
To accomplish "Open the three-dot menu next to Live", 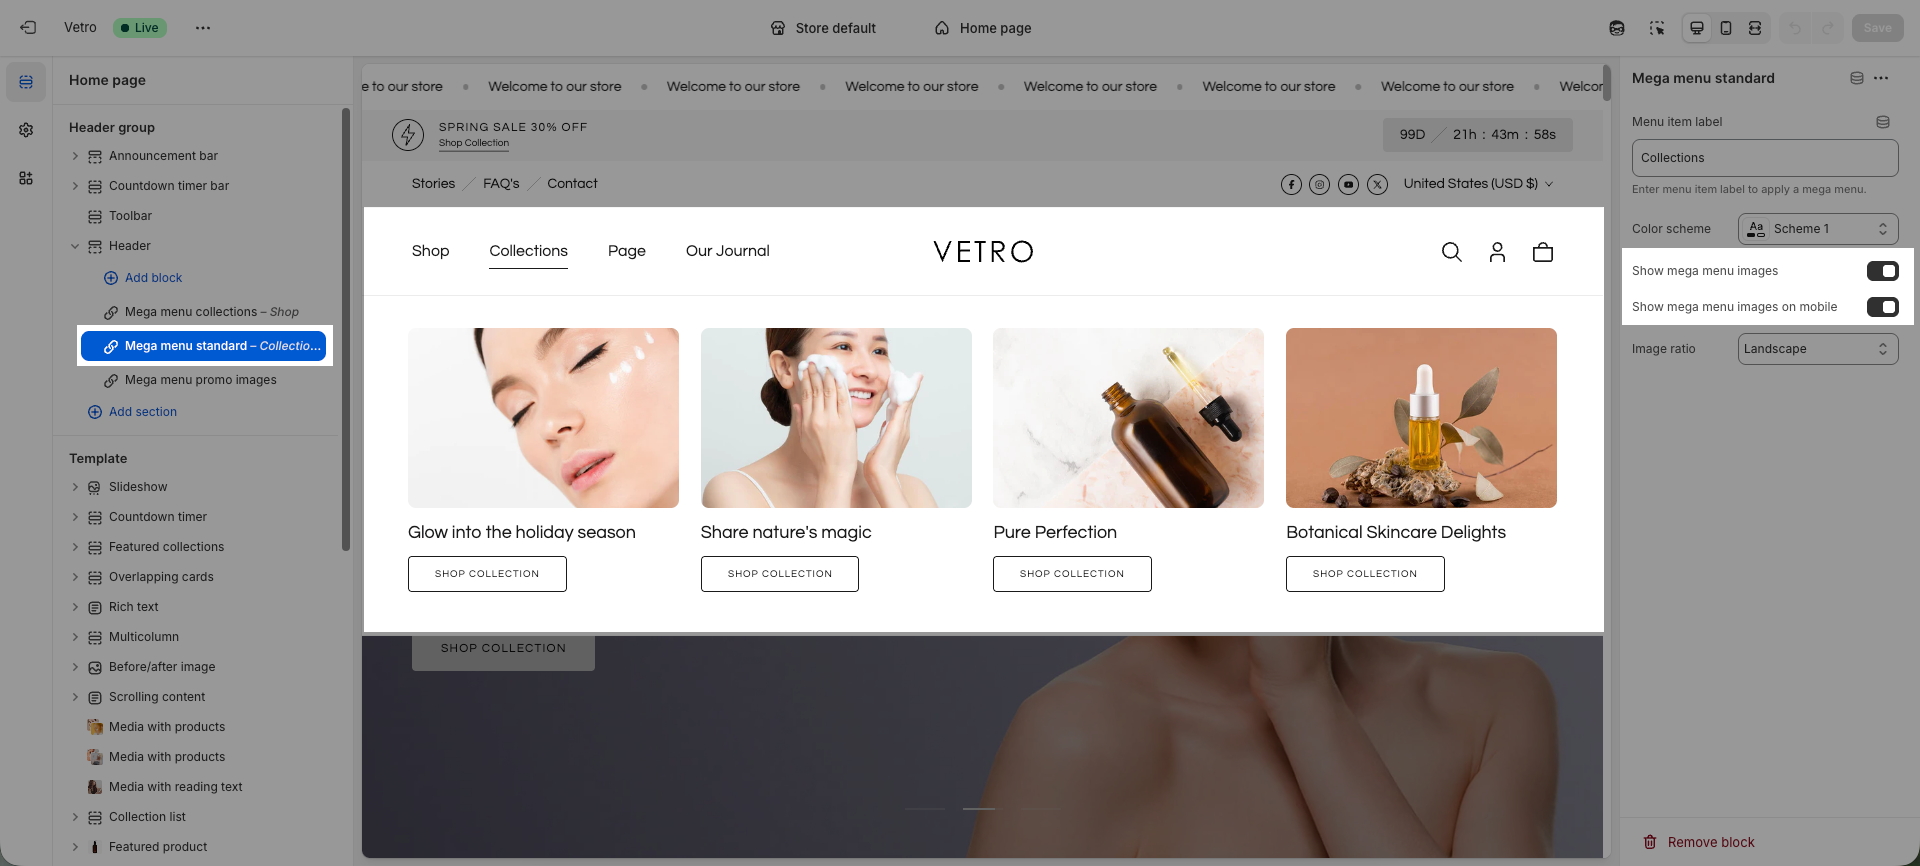I will 203,28.
